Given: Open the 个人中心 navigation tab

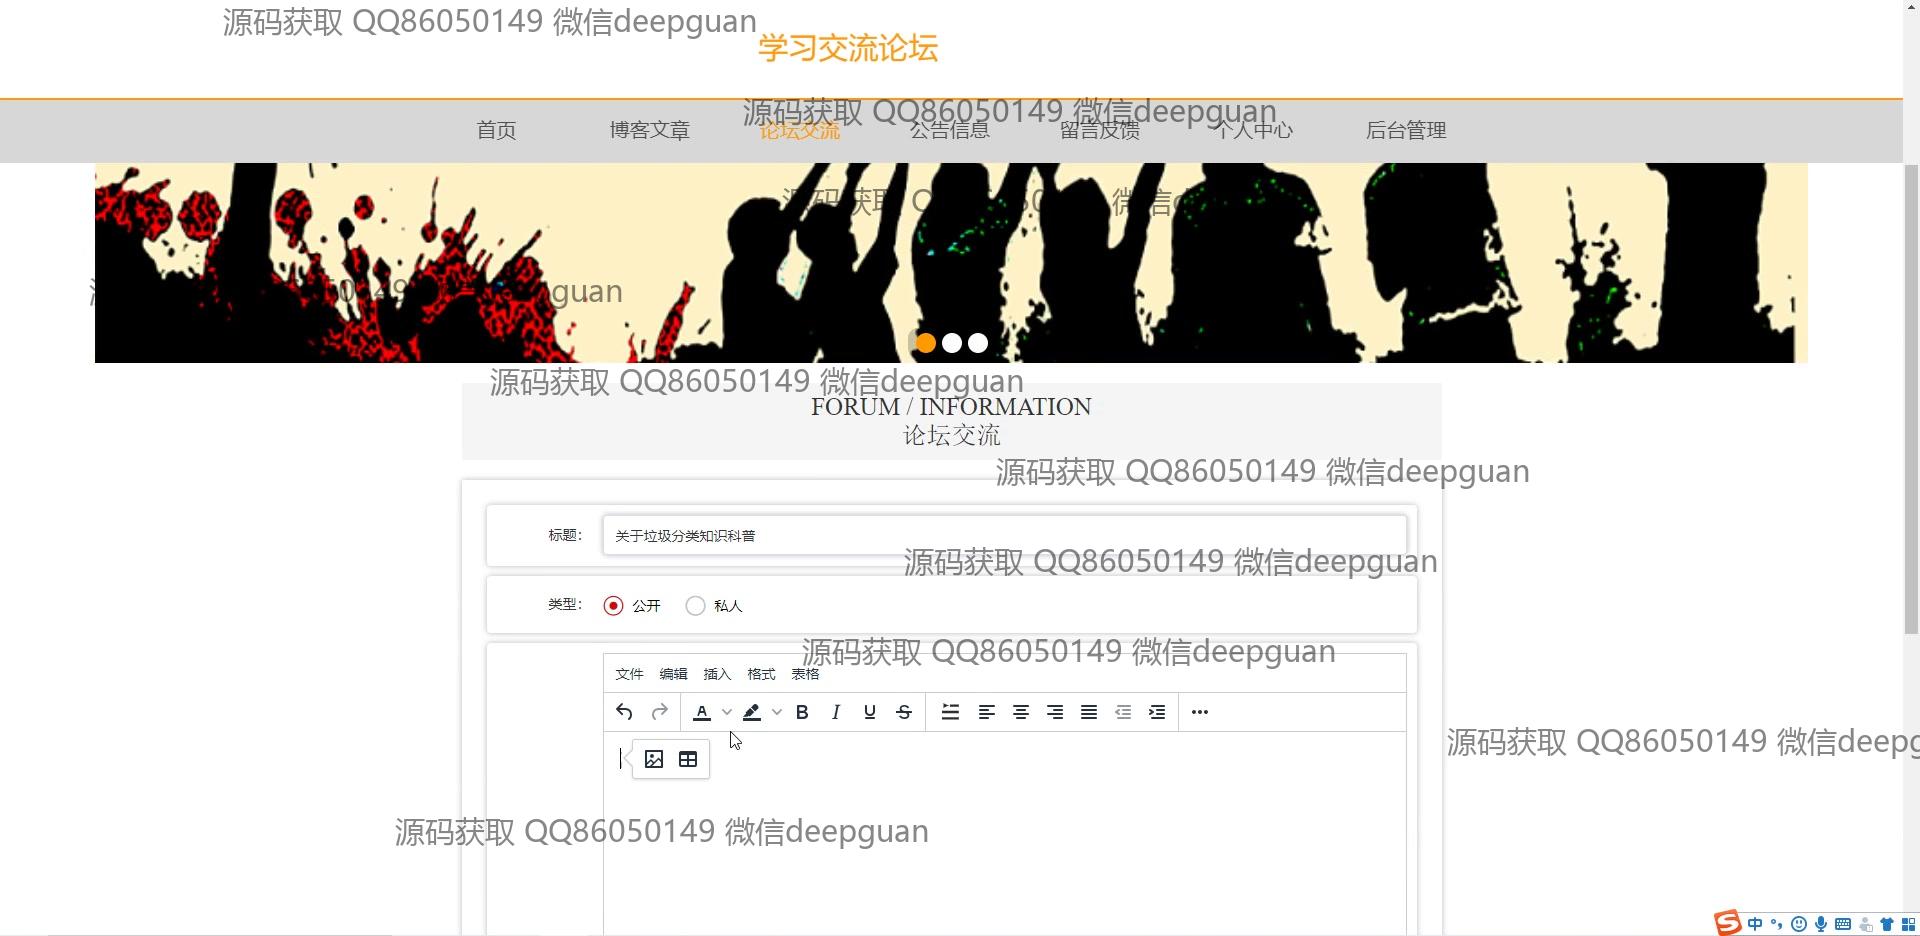Looking at the screenshot, I should point(1252,130).
